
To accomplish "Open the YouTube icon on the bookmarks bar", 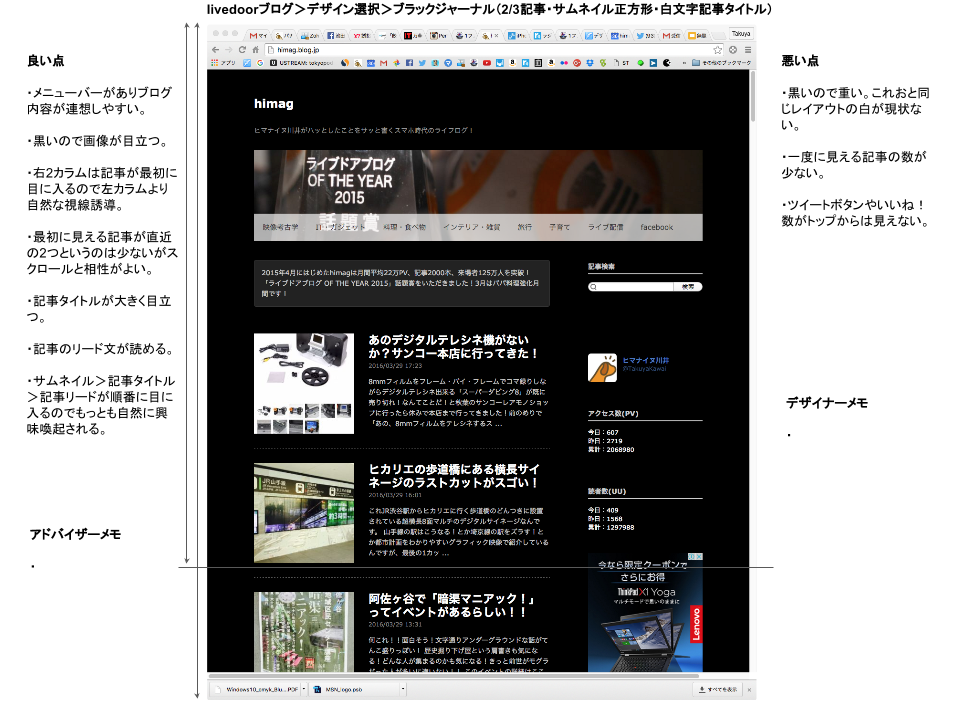I will (487, 65).
